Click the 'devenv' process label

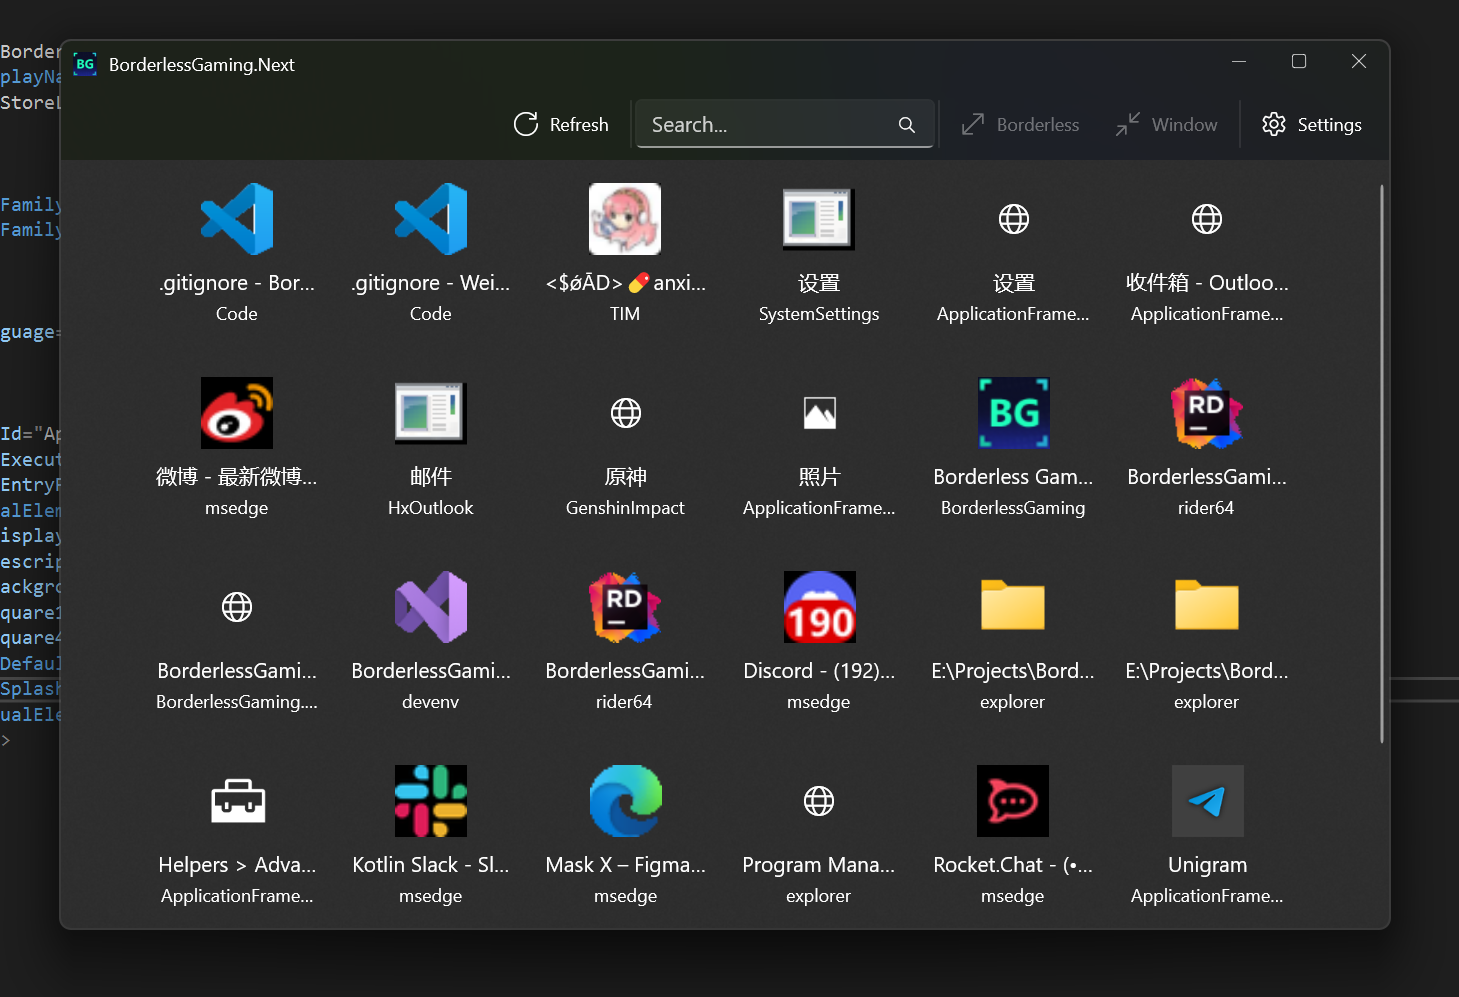[431, 702]
